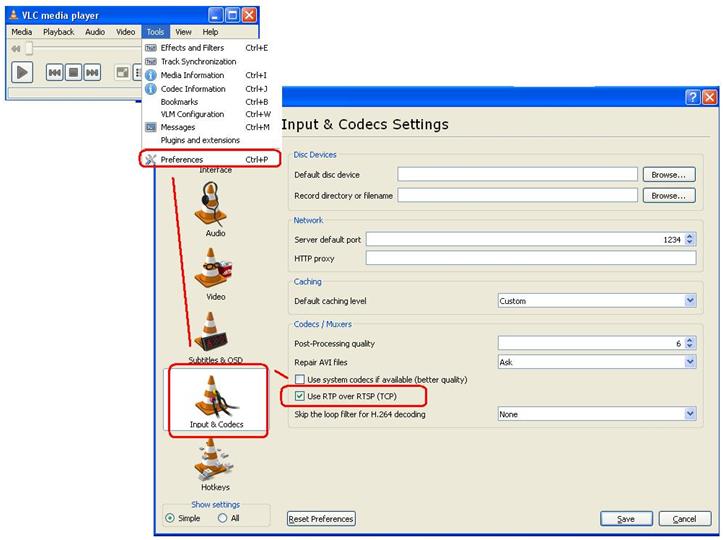This screenshot has width=724, height=540.
Task: Select the Simple show settings radio
Action: pos(170,518)
